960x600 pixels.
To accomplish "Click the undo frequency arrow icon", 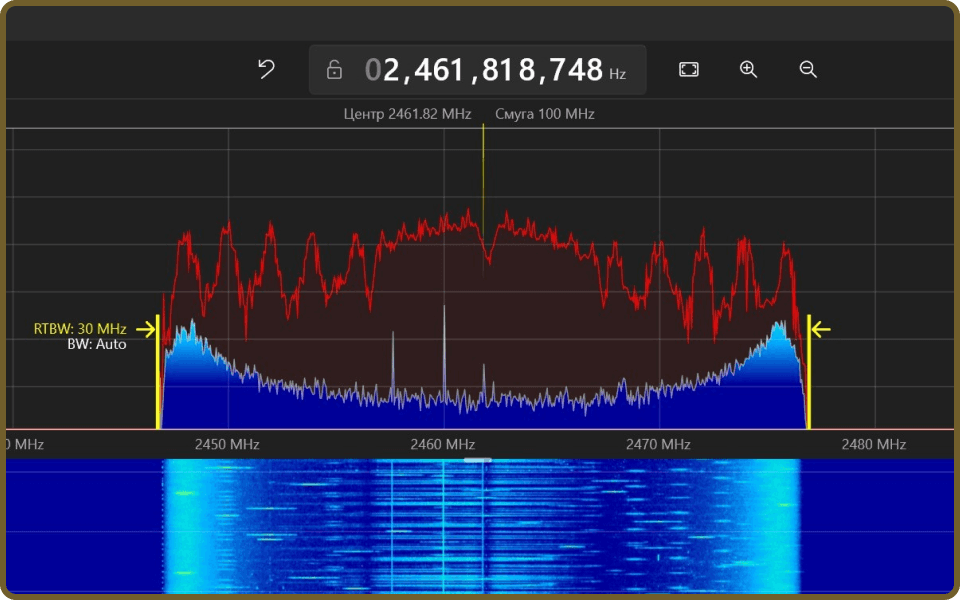I will pyautogui.click(x=266, y=69).
